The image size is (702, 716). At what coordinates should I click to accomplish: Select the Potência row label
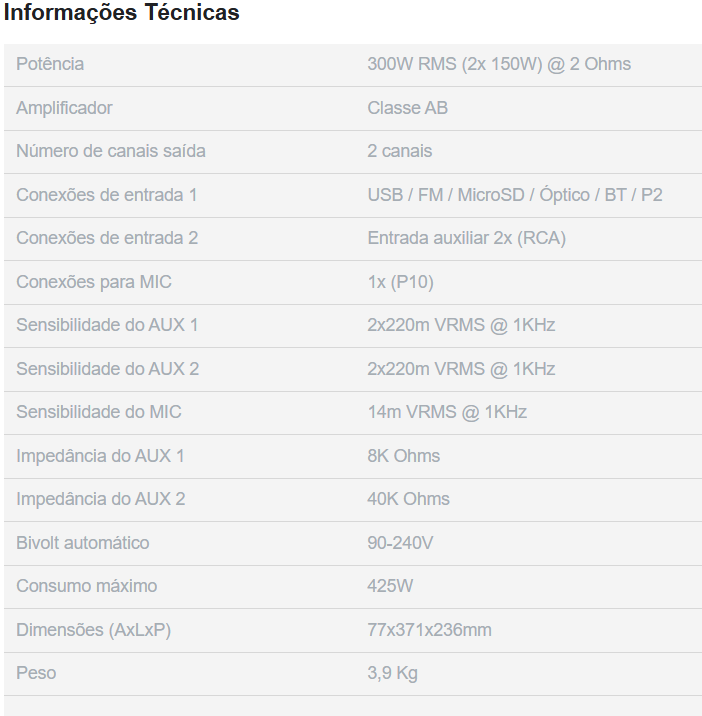[50, 64]
